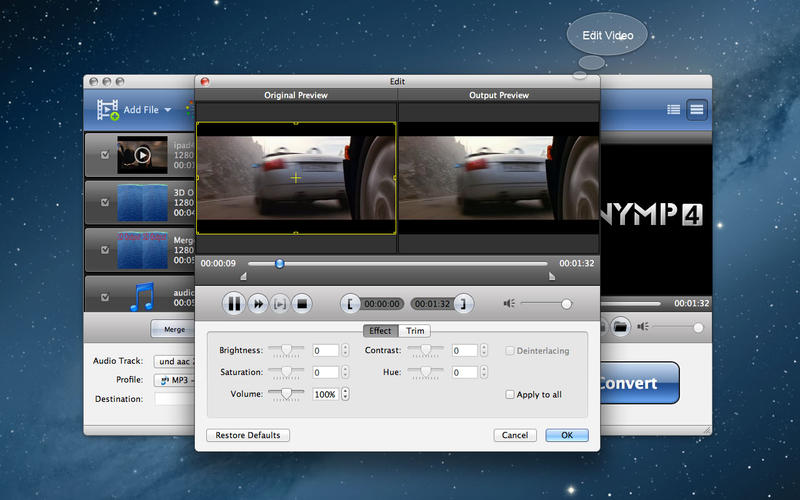This screenshot has height=500, width=800.
Task: Uncheck the first video file checkbox
Action: pos(105,155)
